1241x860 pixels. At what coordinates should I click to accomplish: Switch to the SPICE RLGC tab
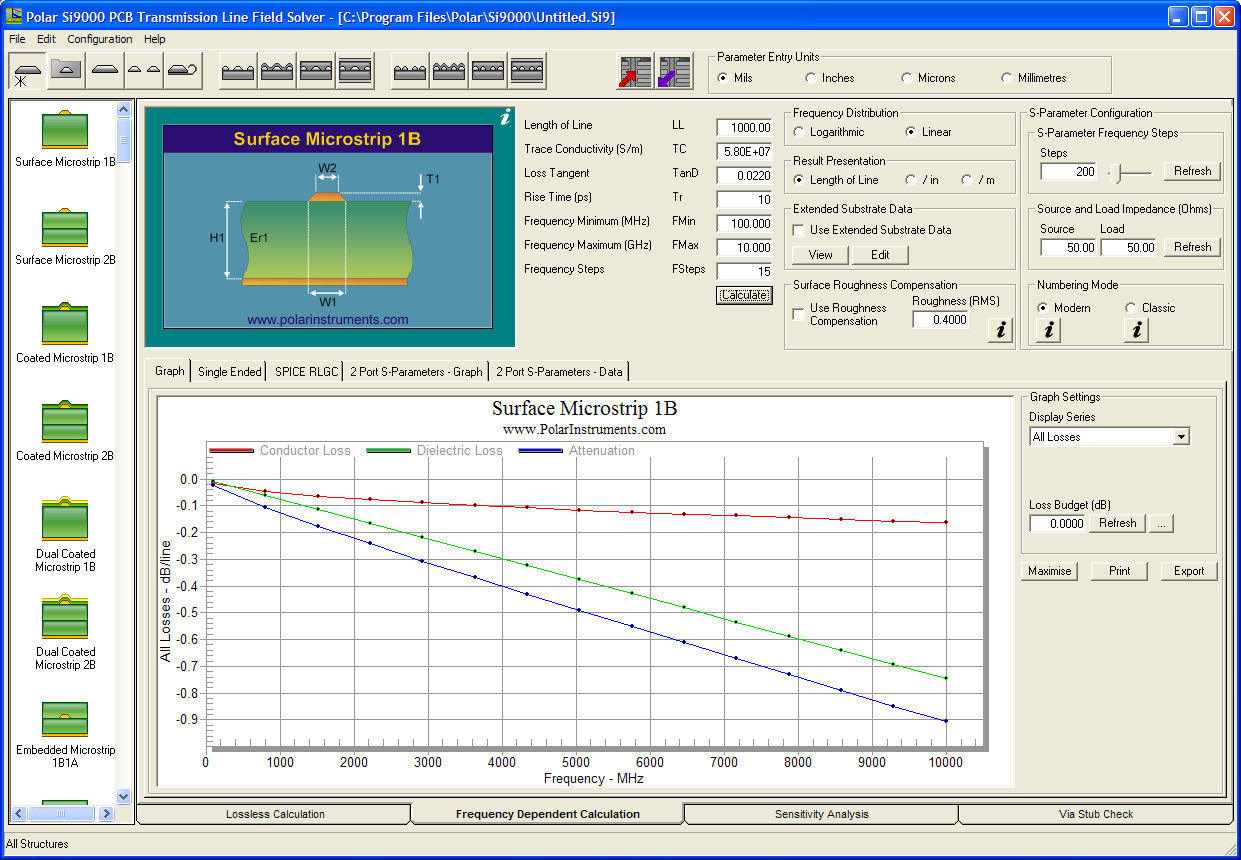(x=308, y=372)
